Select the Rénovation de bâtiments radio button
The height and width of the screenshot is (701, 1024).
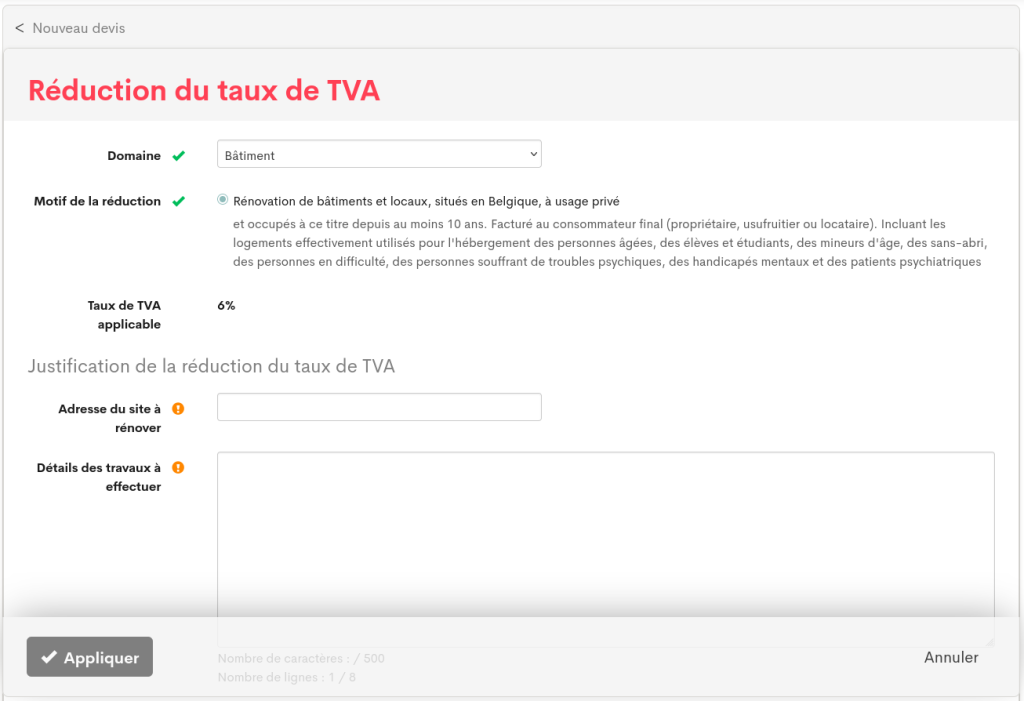[x=222, y=200]
